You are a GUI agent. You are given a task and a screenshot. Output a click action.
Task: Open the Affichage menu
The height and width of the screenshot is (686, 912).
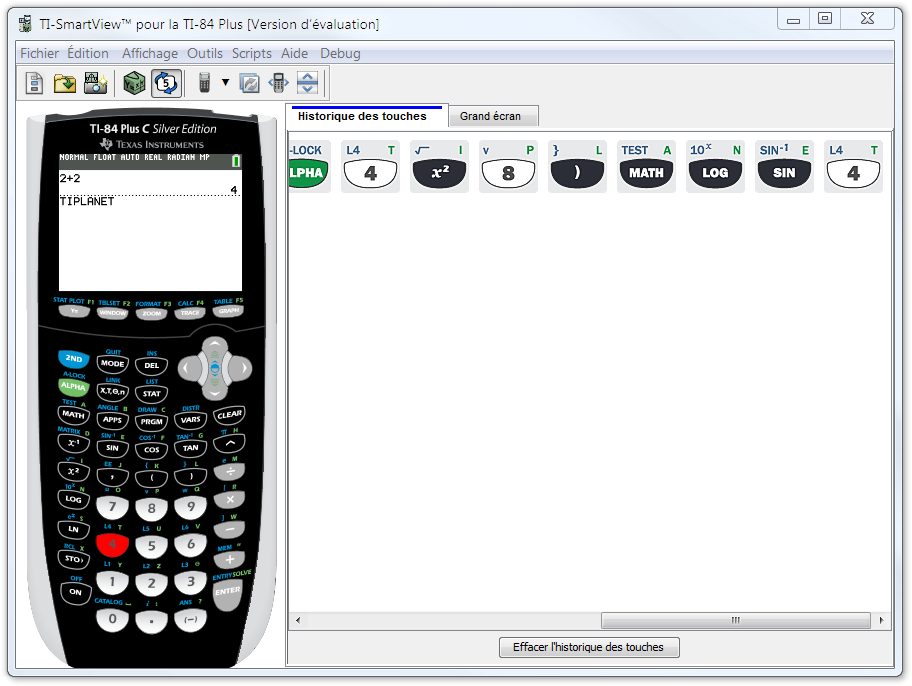(x=150, y=54)
